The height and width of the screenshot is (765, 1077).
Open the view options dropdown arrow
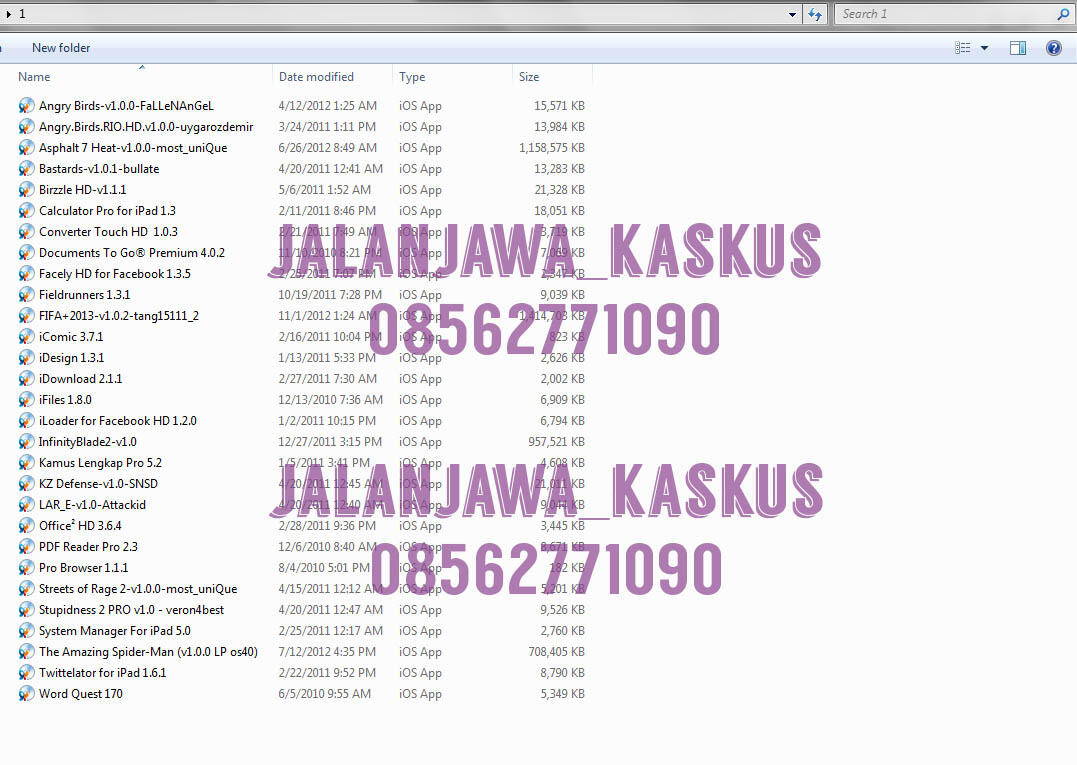point(984,48)
